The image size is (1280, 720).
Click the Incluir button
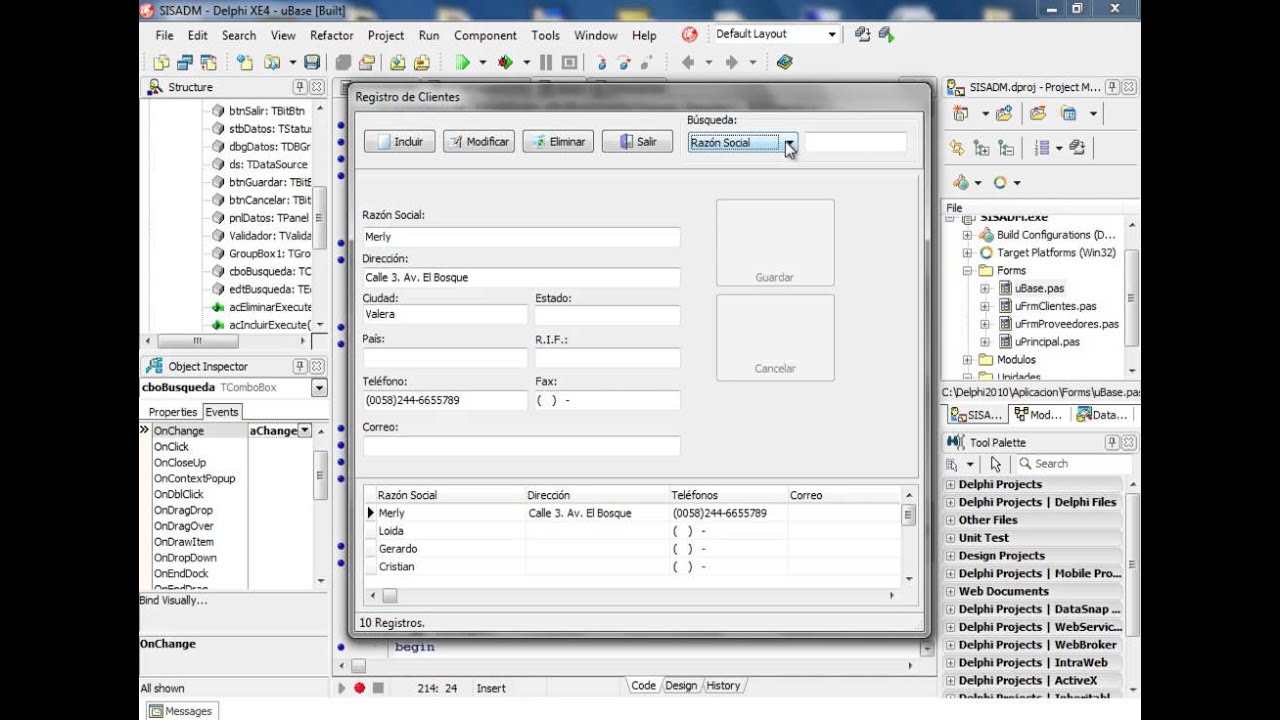click(x=399, y=142)
